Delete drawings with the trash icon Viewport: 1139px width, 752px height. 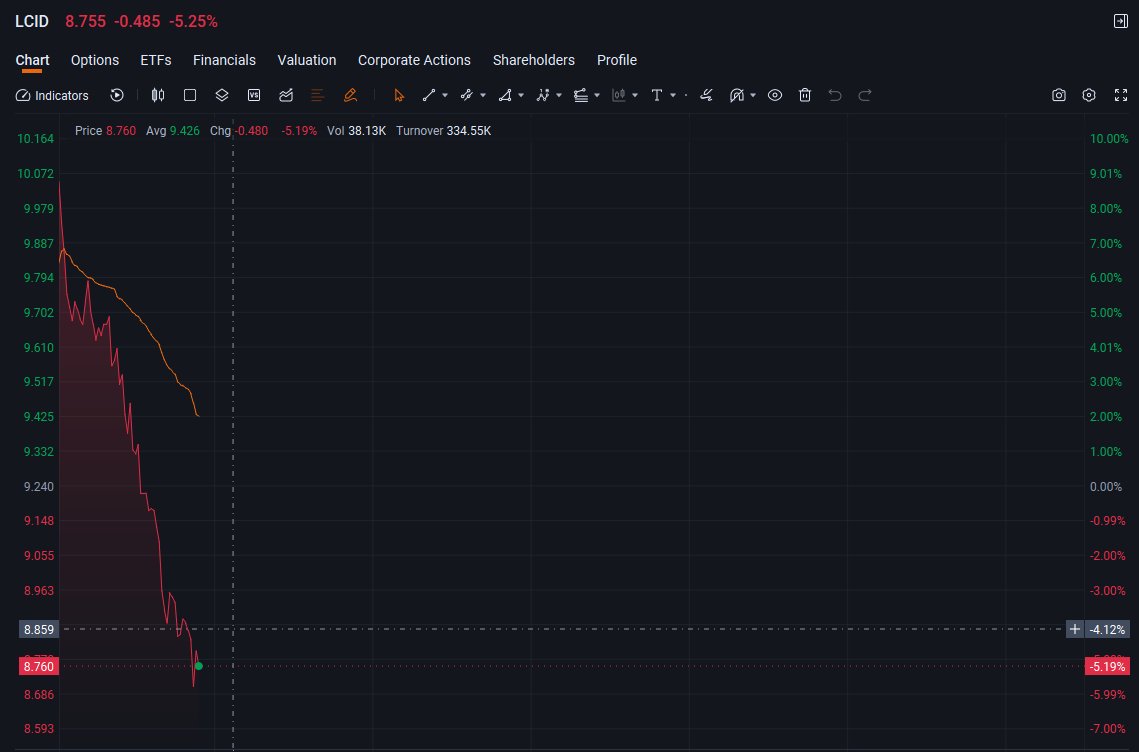[x=805, y=95]
